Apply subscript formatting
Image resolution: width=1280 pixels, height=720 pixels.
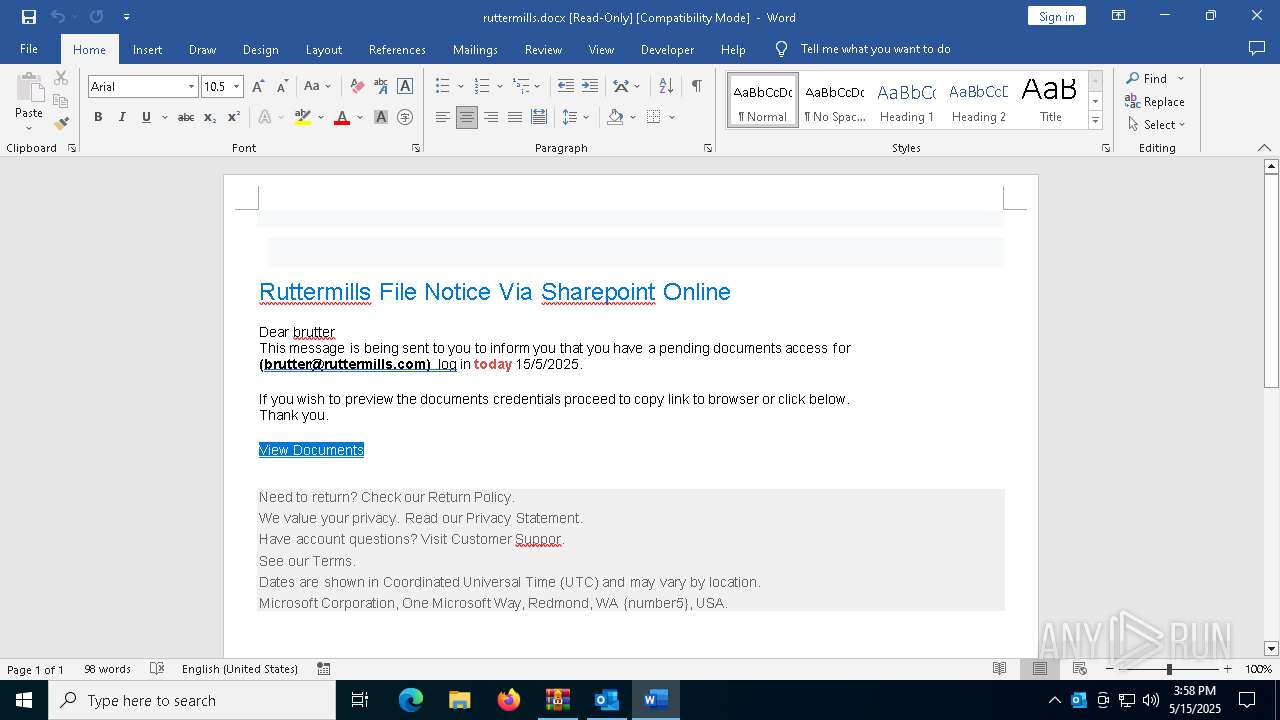pos(210,117)
